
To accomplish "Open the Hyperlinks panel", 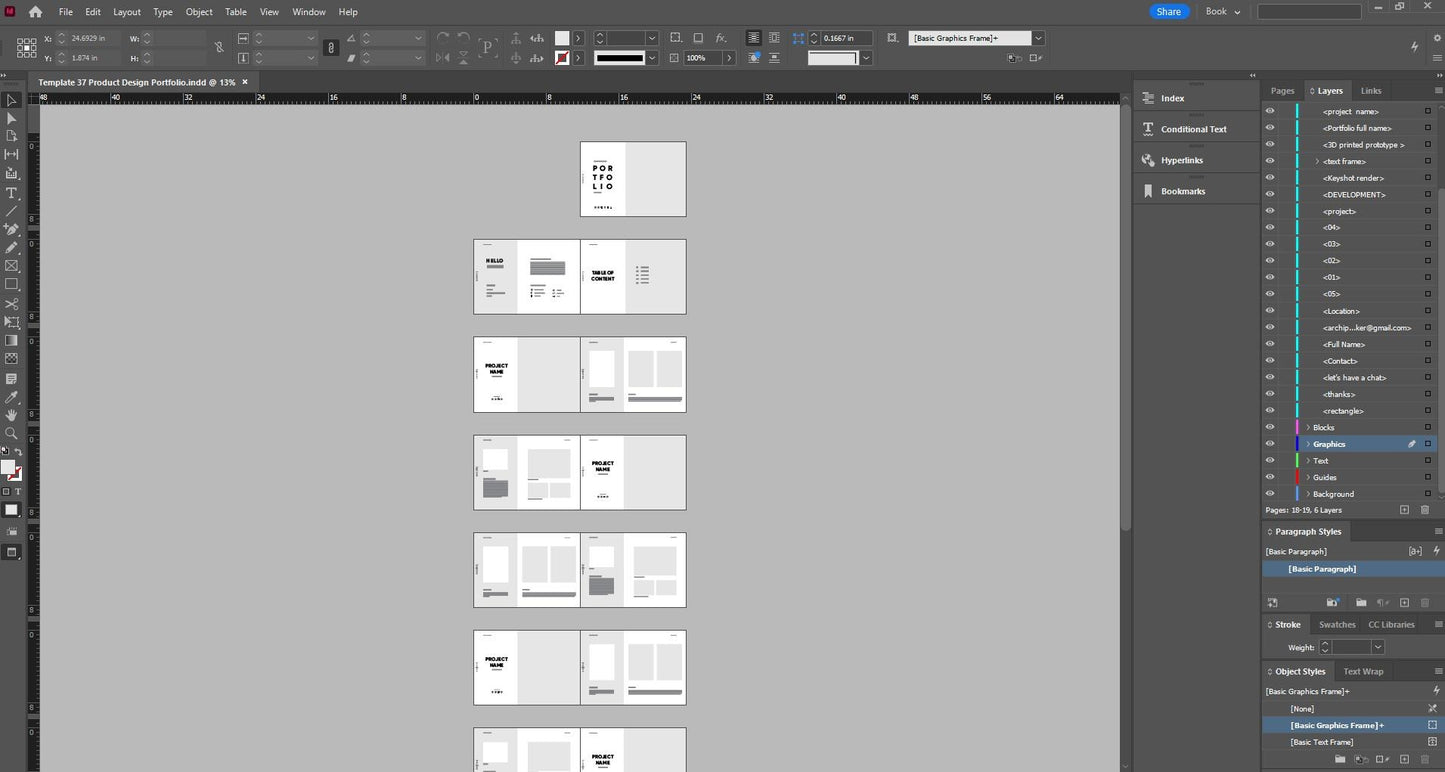I will click(1181, 160).
